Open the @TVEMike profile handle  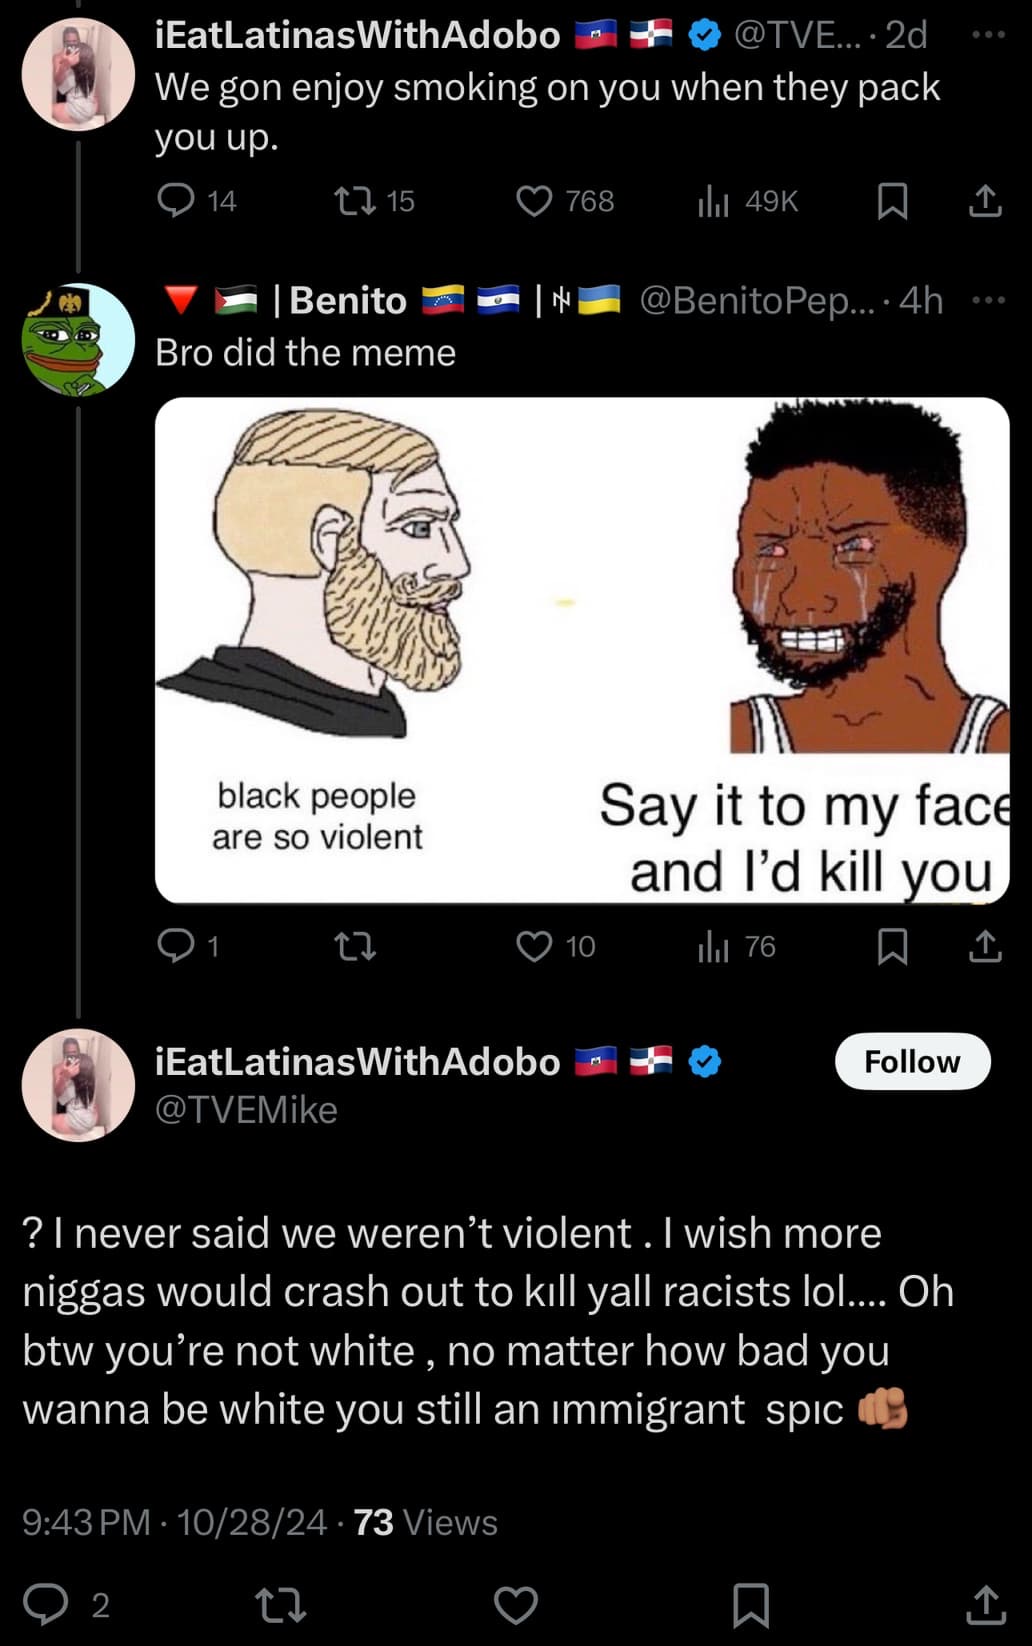pyautogui.click(x=246, y=1110)
